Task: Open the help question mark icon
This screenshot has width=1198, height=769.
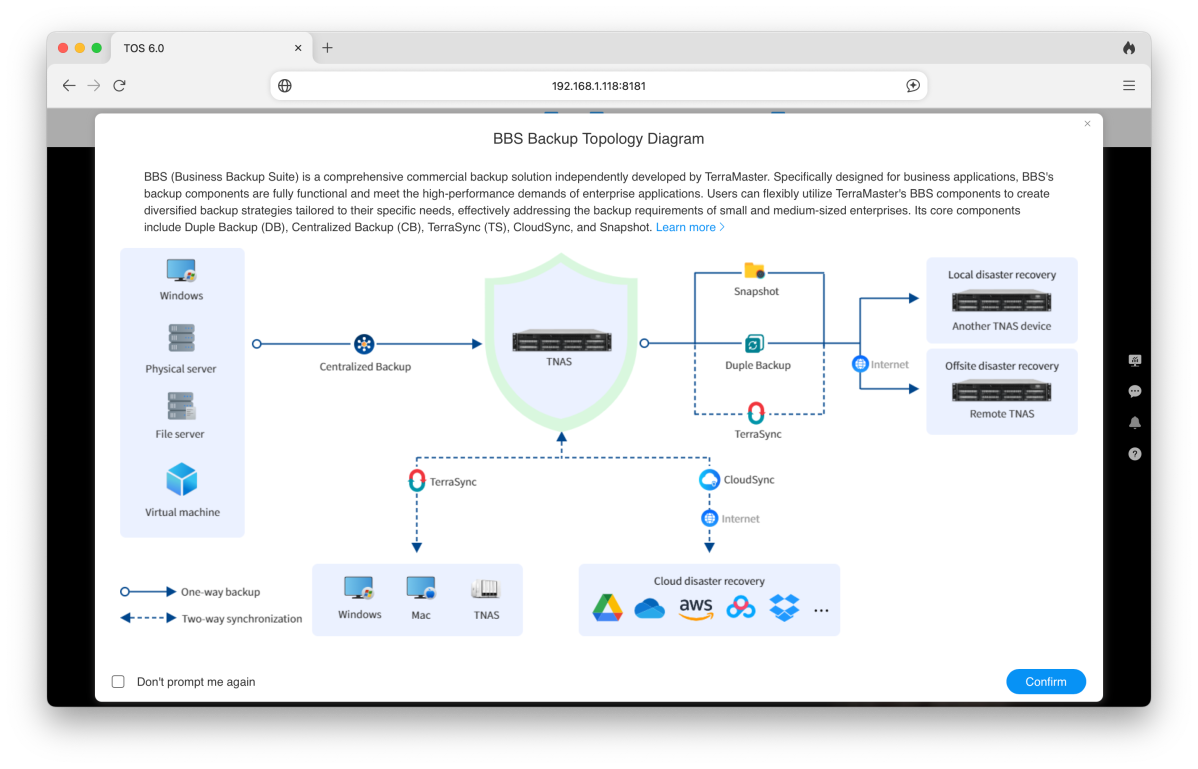Action: tap(1135, 454)
